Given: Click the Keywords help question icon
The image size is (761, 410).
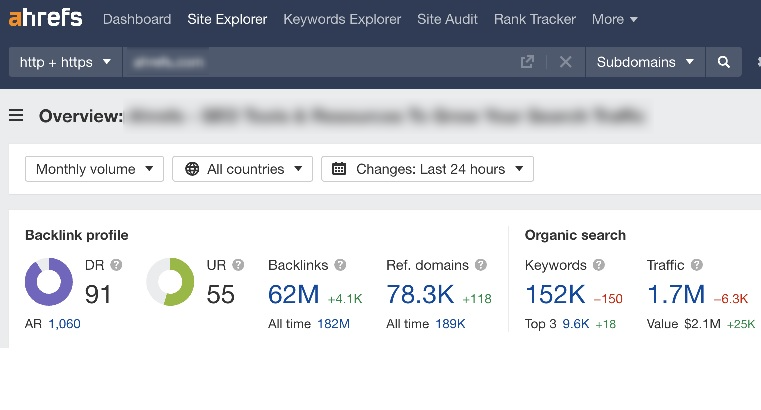Looking at the screenshot, I should click(599, 265).
